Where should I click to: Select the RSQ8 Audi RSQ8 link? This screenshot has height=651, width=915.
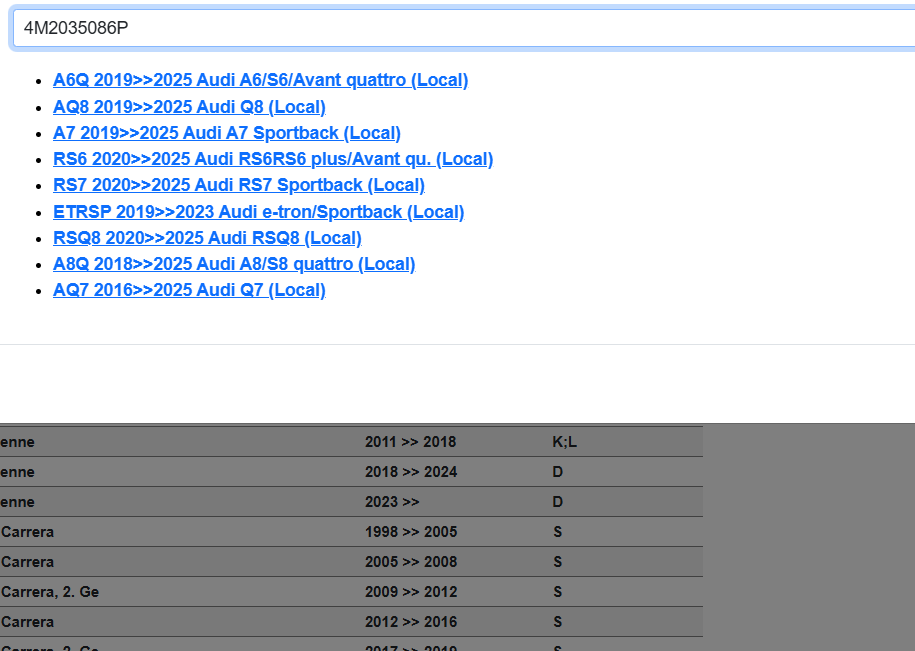(207, 238)
